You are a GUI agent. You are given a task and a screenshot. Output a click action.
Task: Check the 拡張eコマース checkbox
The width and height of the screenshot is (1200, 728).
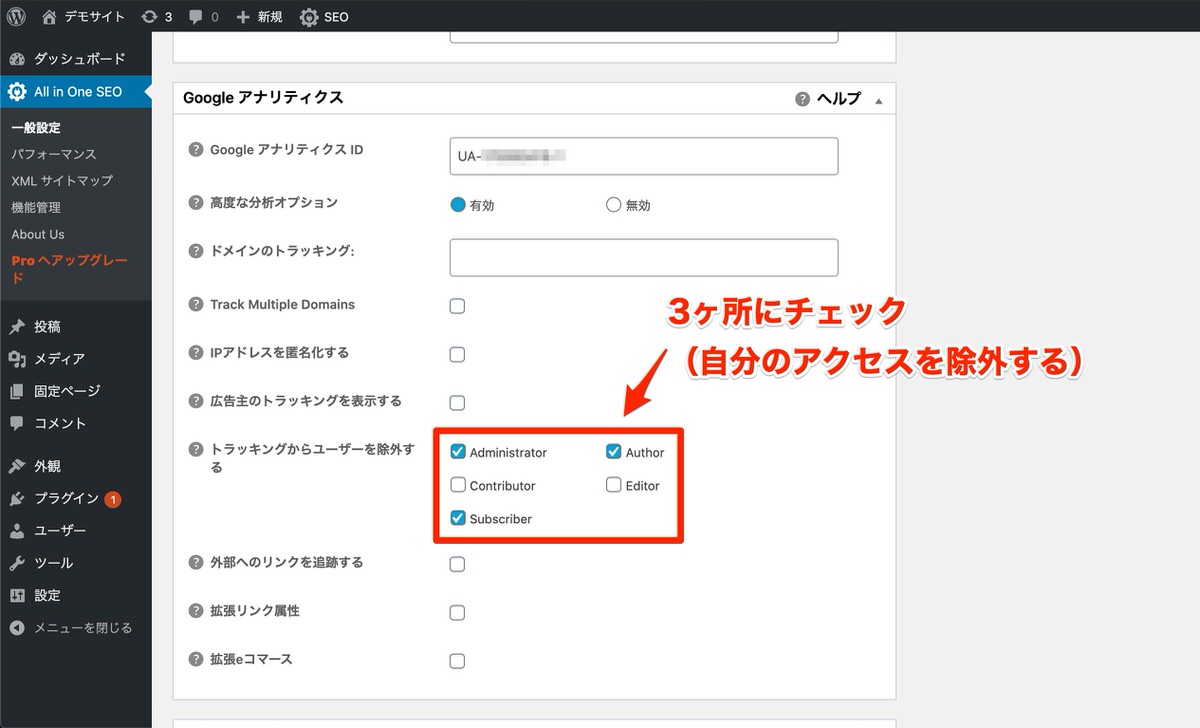click(458, 661)
